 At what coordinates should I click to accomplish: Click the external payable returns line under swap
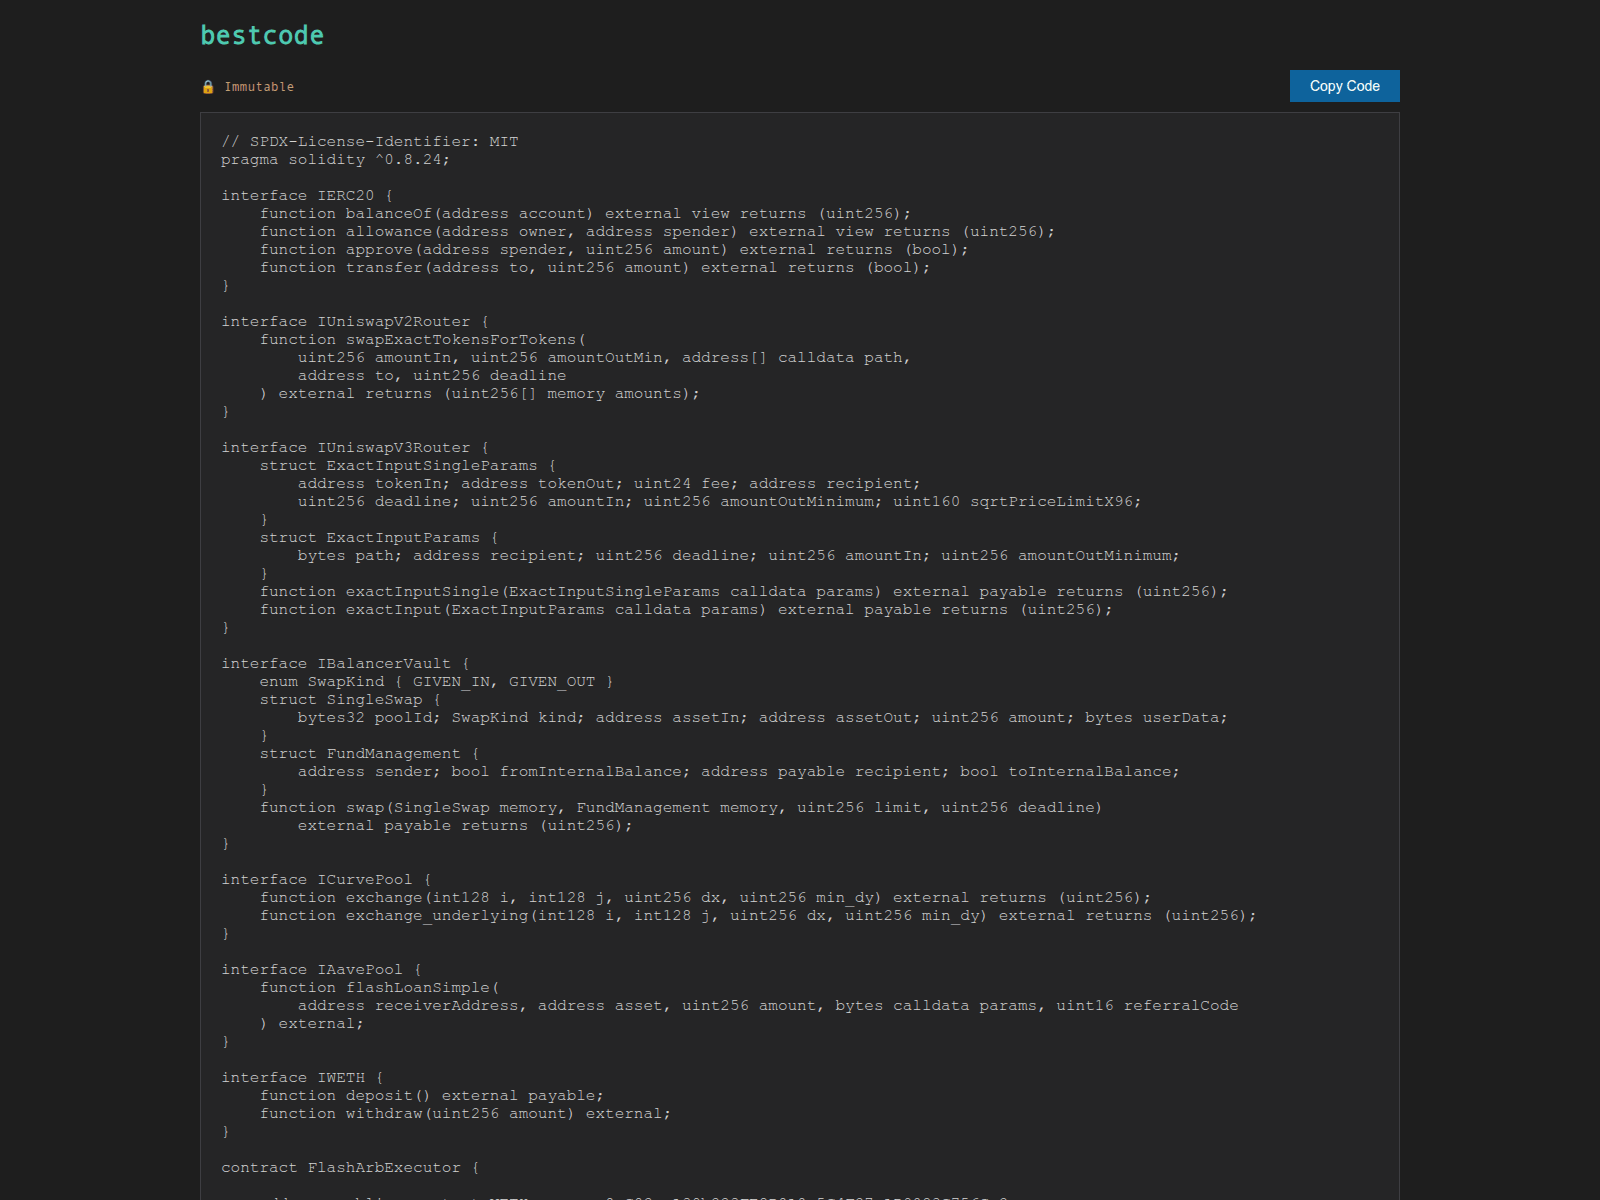pyautogui.click(x=465, y=826)
